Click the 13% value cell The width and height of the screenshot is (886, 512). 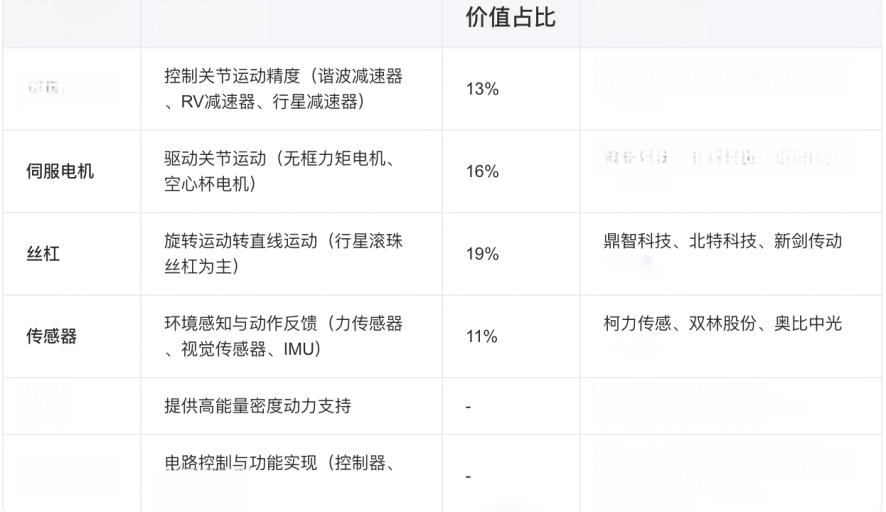(x=482, y=89)
